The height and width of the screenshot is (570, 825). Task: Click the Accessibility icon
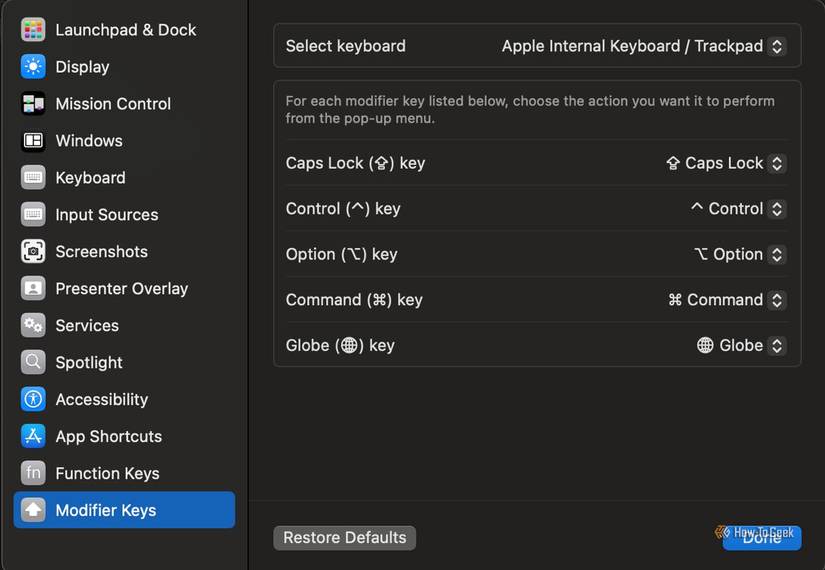coord(33,399)
